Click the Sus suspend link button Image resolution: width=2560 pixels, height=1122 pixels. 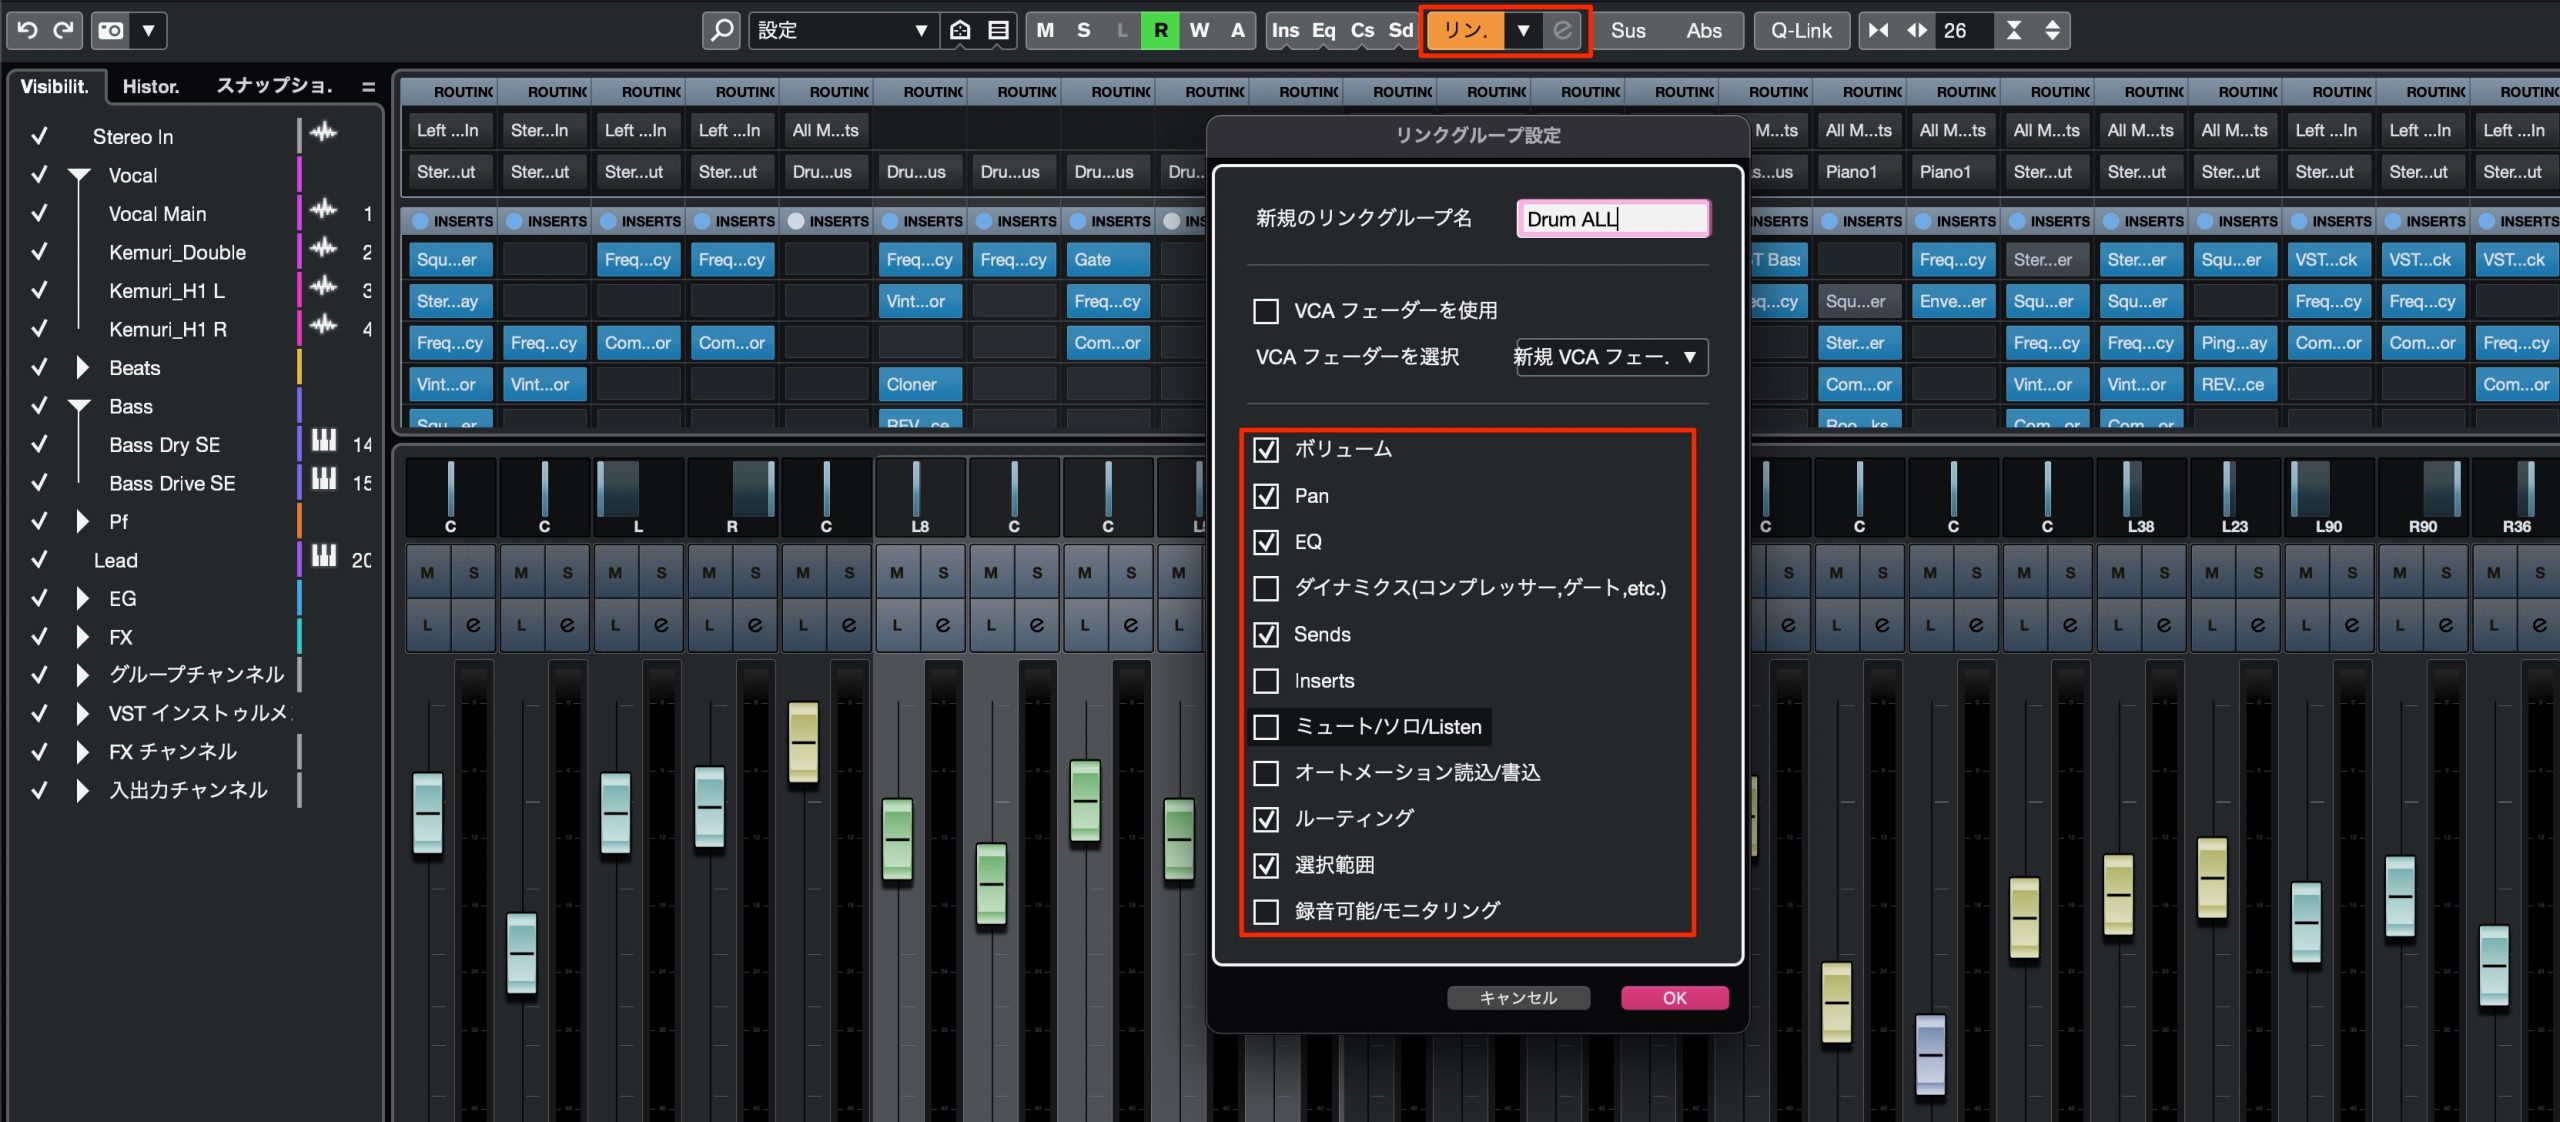(x=1628, y=30)
